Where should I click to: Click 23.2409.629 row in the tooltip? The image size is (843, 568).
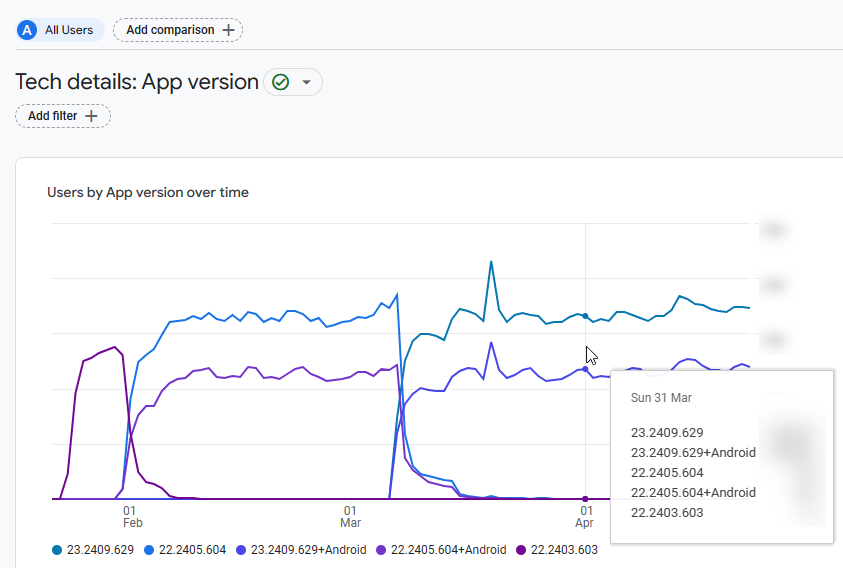pyautogui.click(x=667, y=432)
